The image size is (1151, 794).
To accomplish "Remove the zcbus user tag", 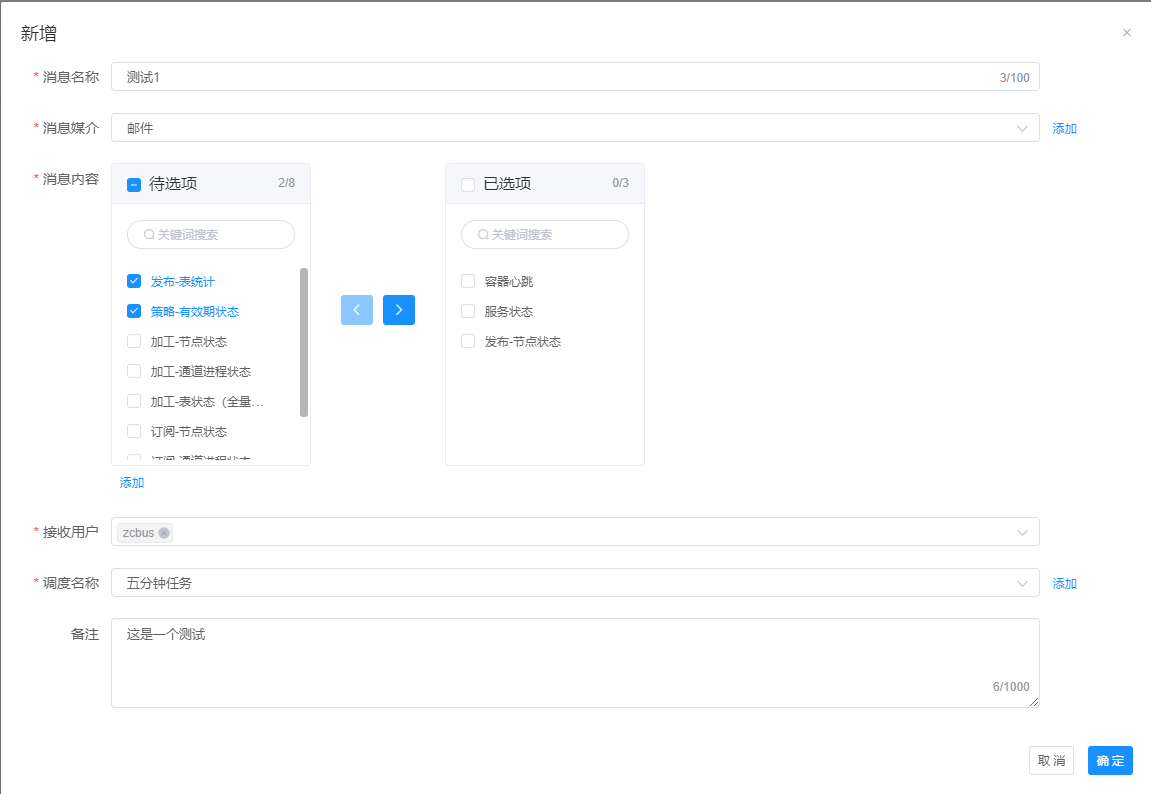I will click(164, 533).
